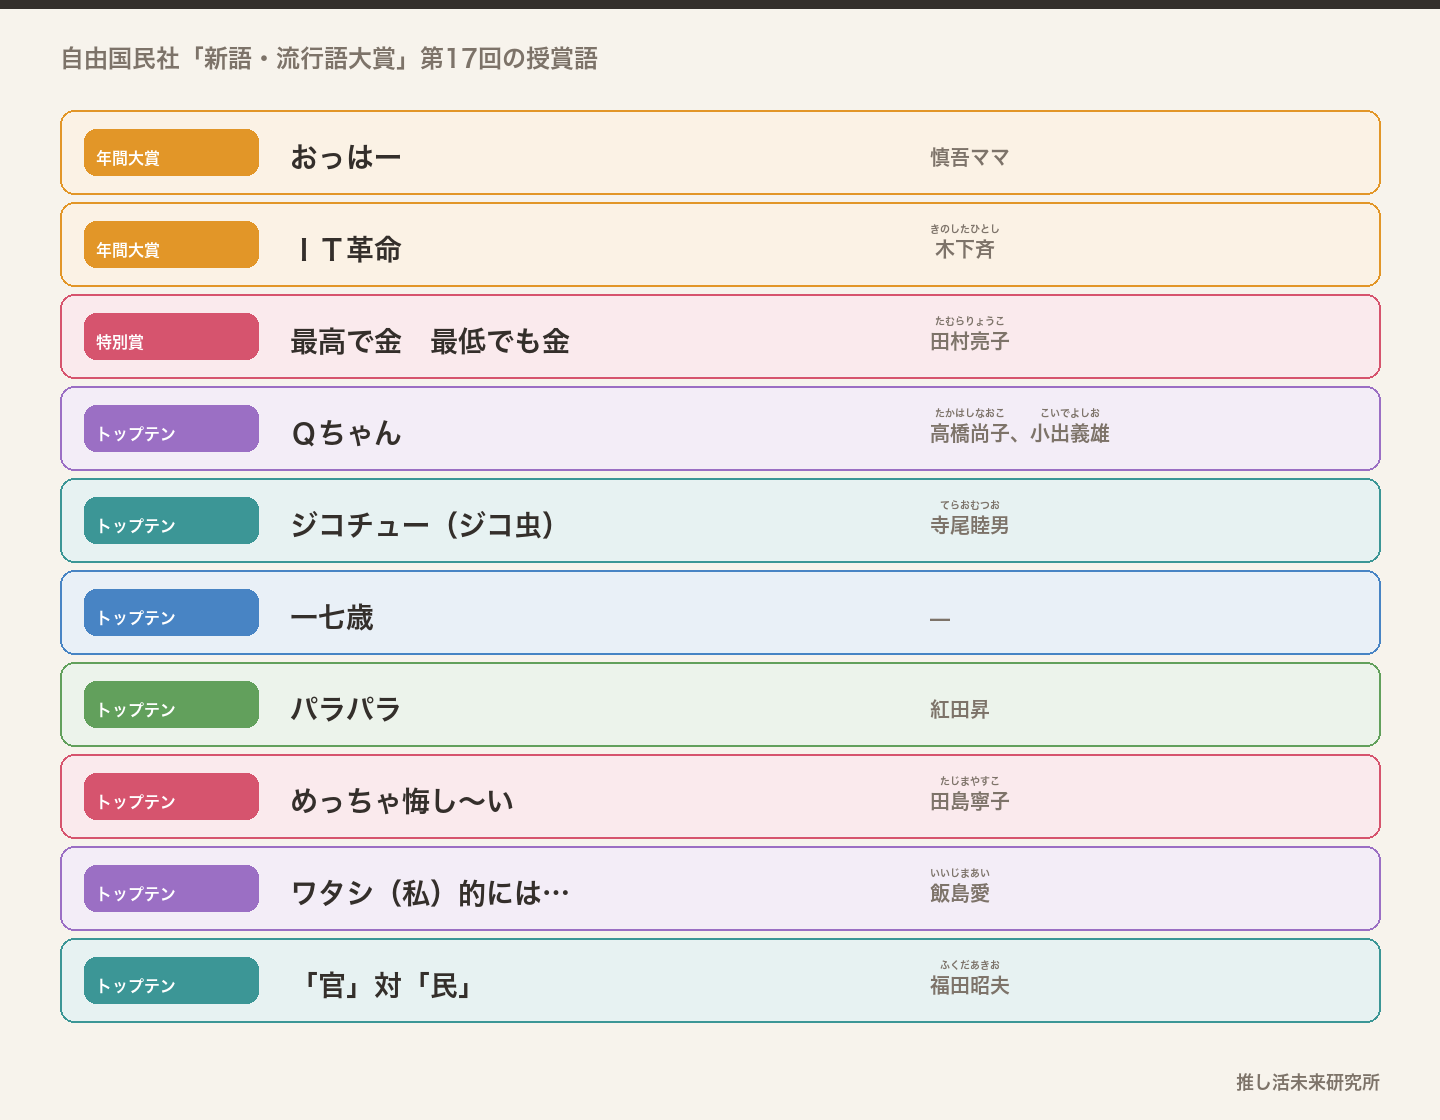Select the トップテン badge beside 一七歳
The width and height of the screenshot is (1440, 1120).
(x=171, y=613)
